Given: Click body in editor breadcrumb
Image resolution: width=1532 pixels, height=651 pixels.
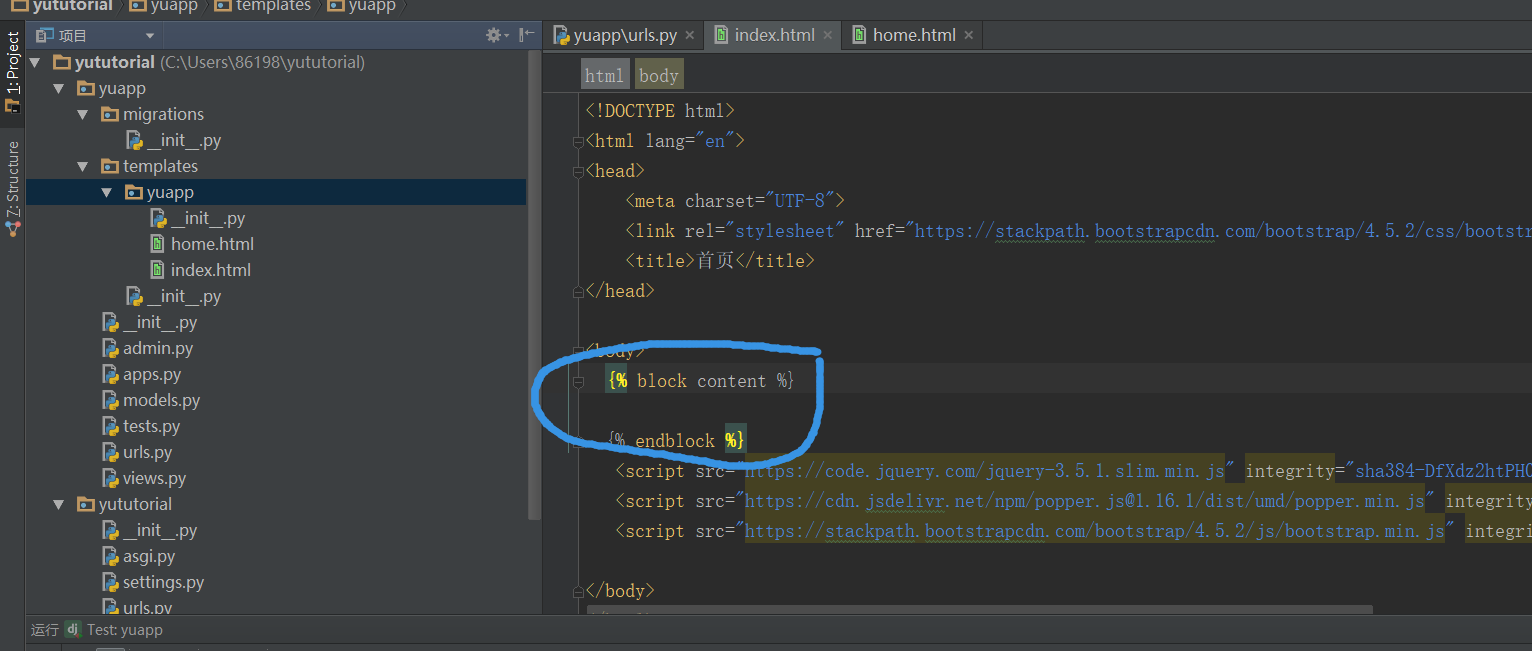Looking at the screenshot, I should pyautogui.click(x=658, y=75).
